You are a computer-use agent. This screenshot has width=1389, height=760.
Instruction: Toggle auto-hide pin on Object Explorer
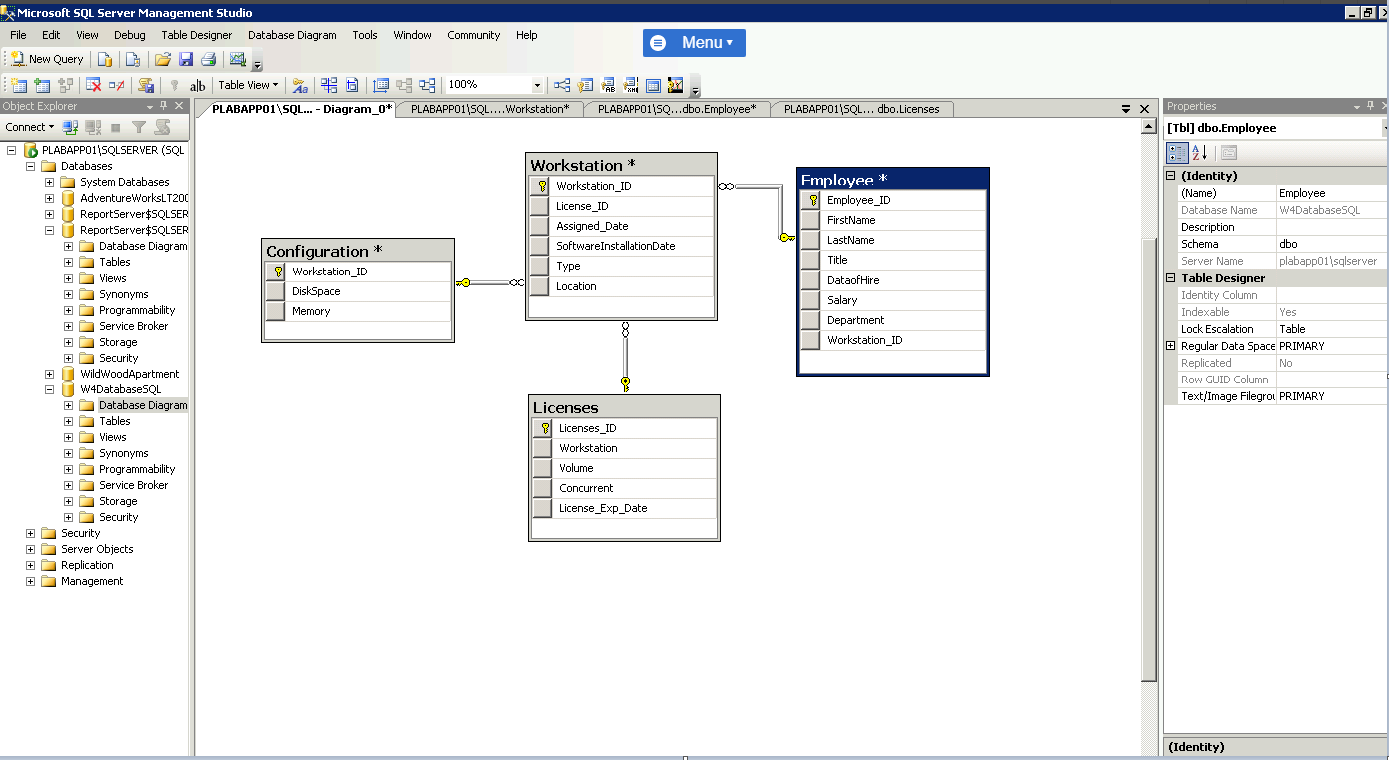164,106
